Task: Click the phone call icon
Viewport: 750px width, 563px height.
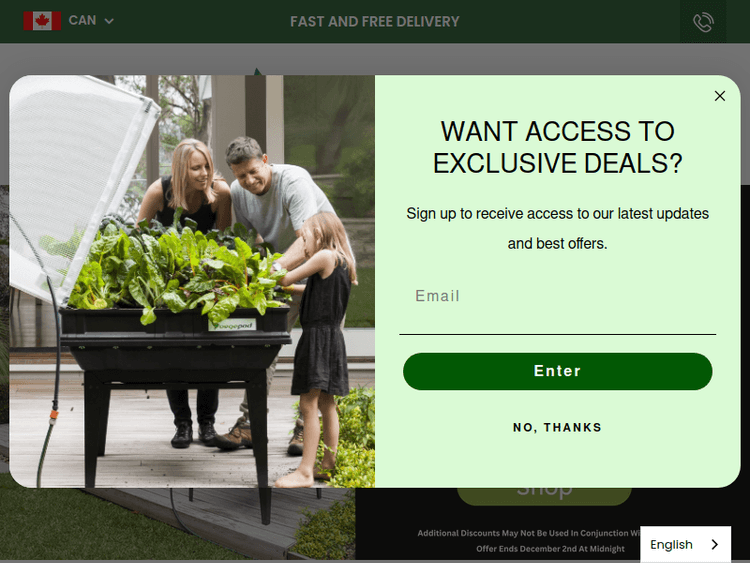Action: coord(703,22)
